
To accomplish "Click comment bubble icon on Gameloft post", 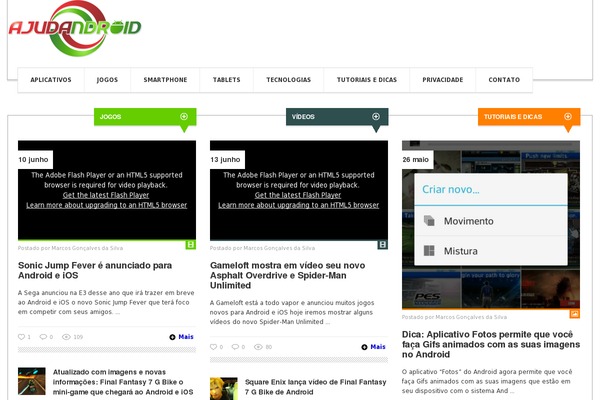I will tap(235, 347).
